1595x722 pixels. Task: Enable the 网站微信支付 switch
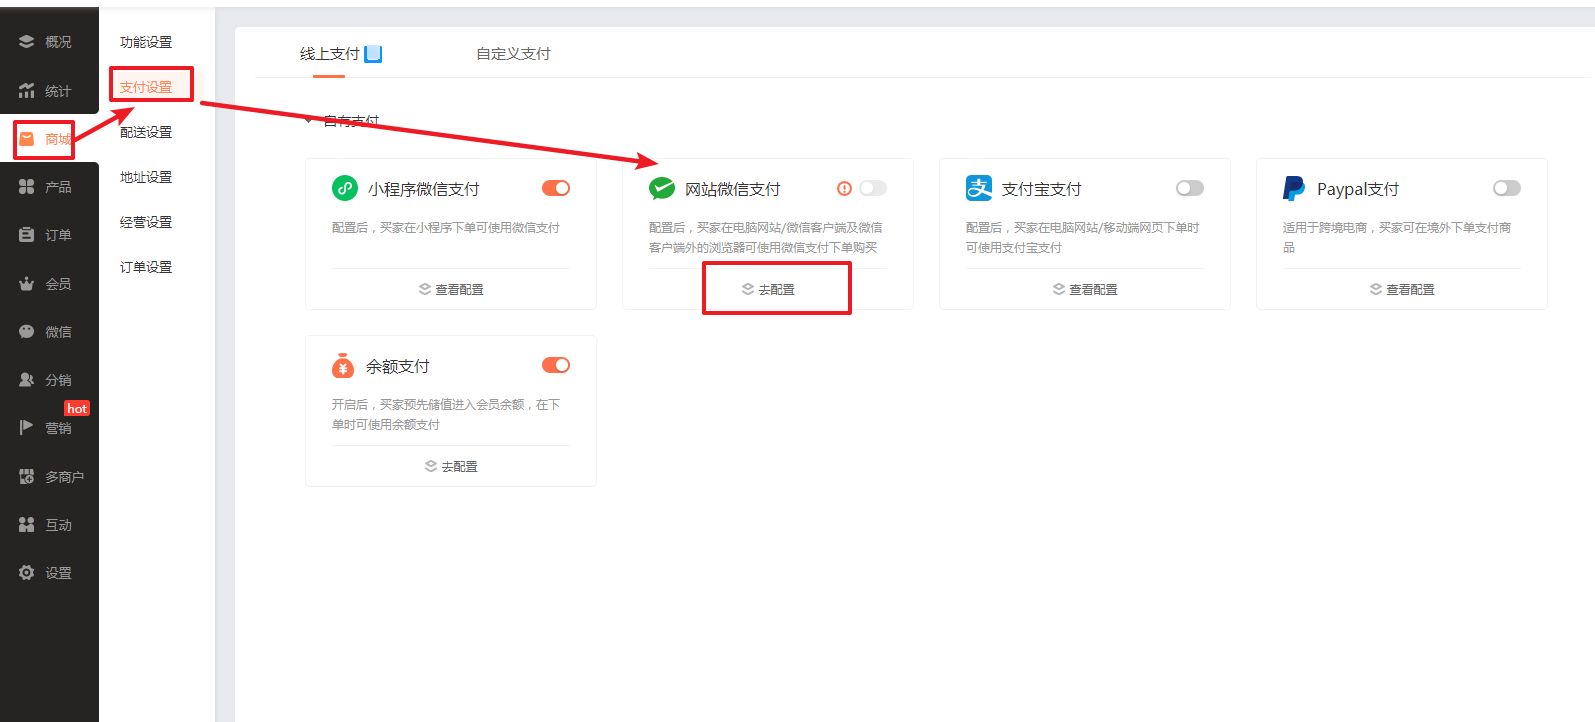click(873, 188)
